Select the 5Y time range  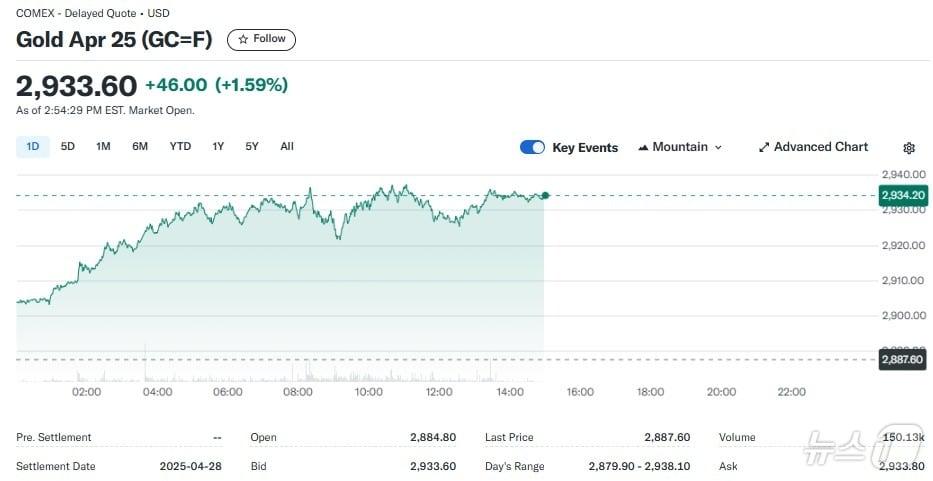(x=252, y=147)
